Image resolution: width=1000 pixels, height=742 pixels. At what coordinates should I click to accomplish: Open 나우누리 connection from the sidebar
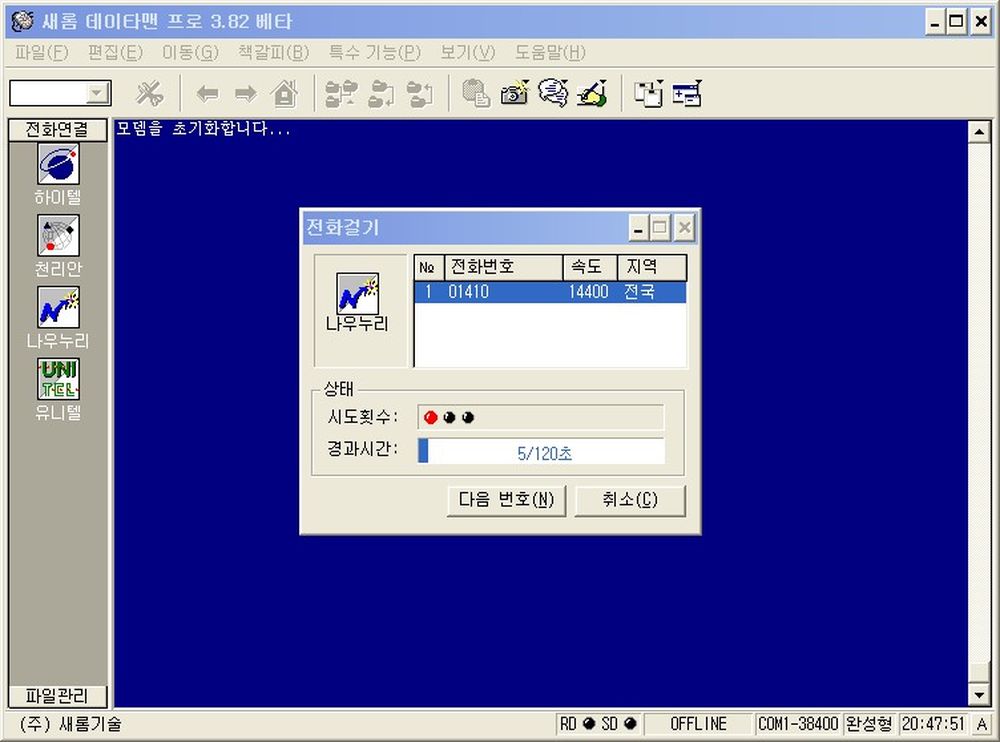(x=58, y=308)
